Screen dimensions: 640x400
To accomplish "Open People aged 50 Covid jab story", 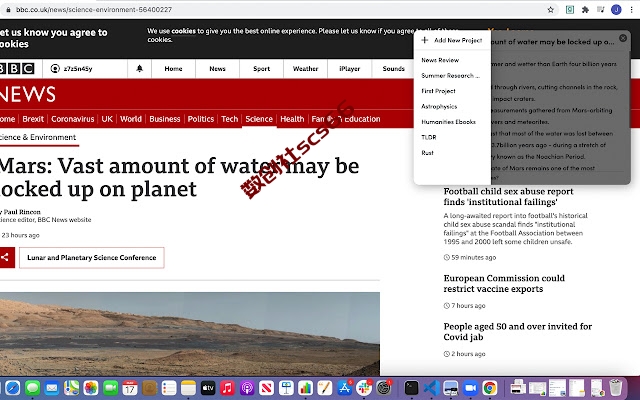I will click(x=518, y=332).
